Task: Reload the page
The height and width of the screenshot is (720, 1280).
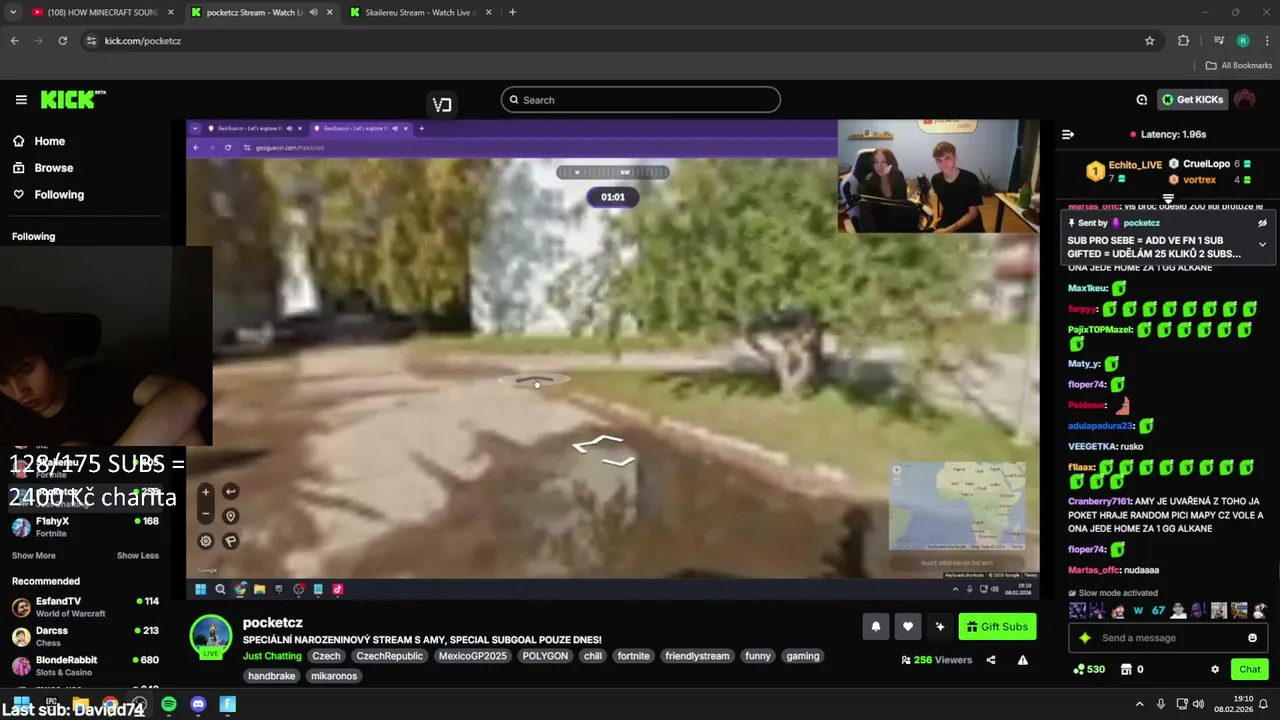Action: click(62, 41)
